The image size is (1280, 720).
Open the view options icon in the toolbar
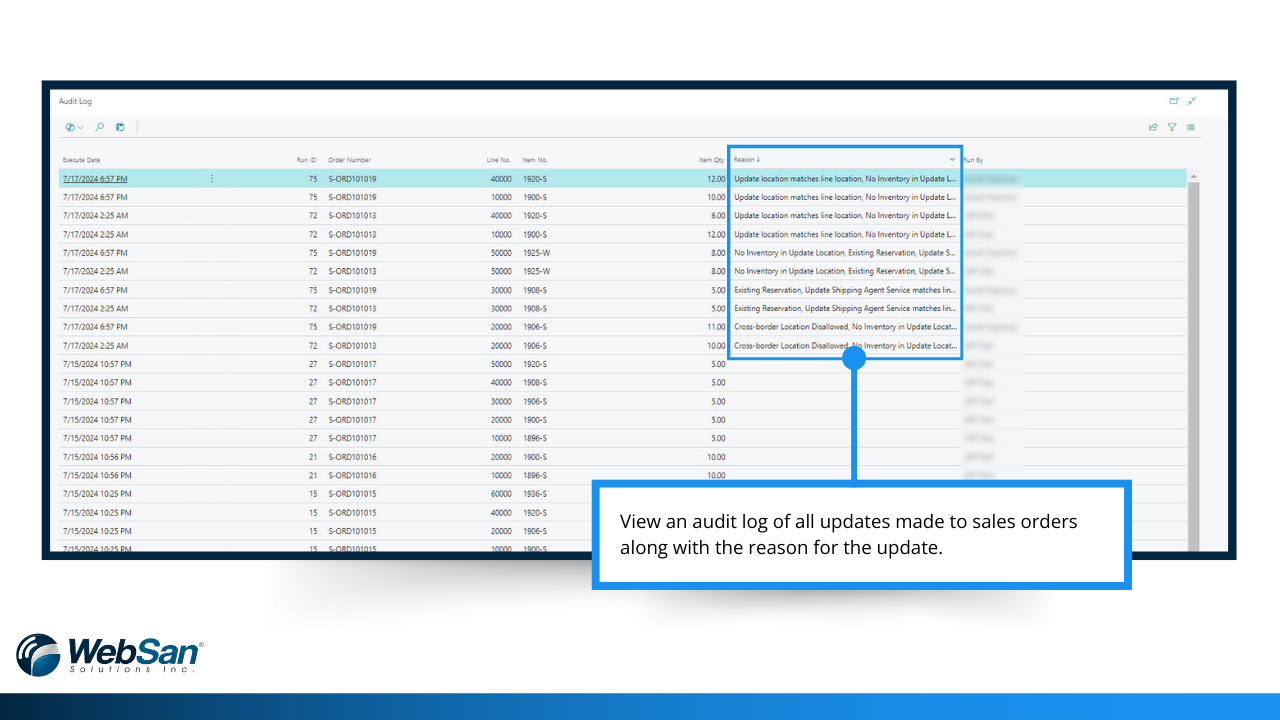click(x=74, y=127)
